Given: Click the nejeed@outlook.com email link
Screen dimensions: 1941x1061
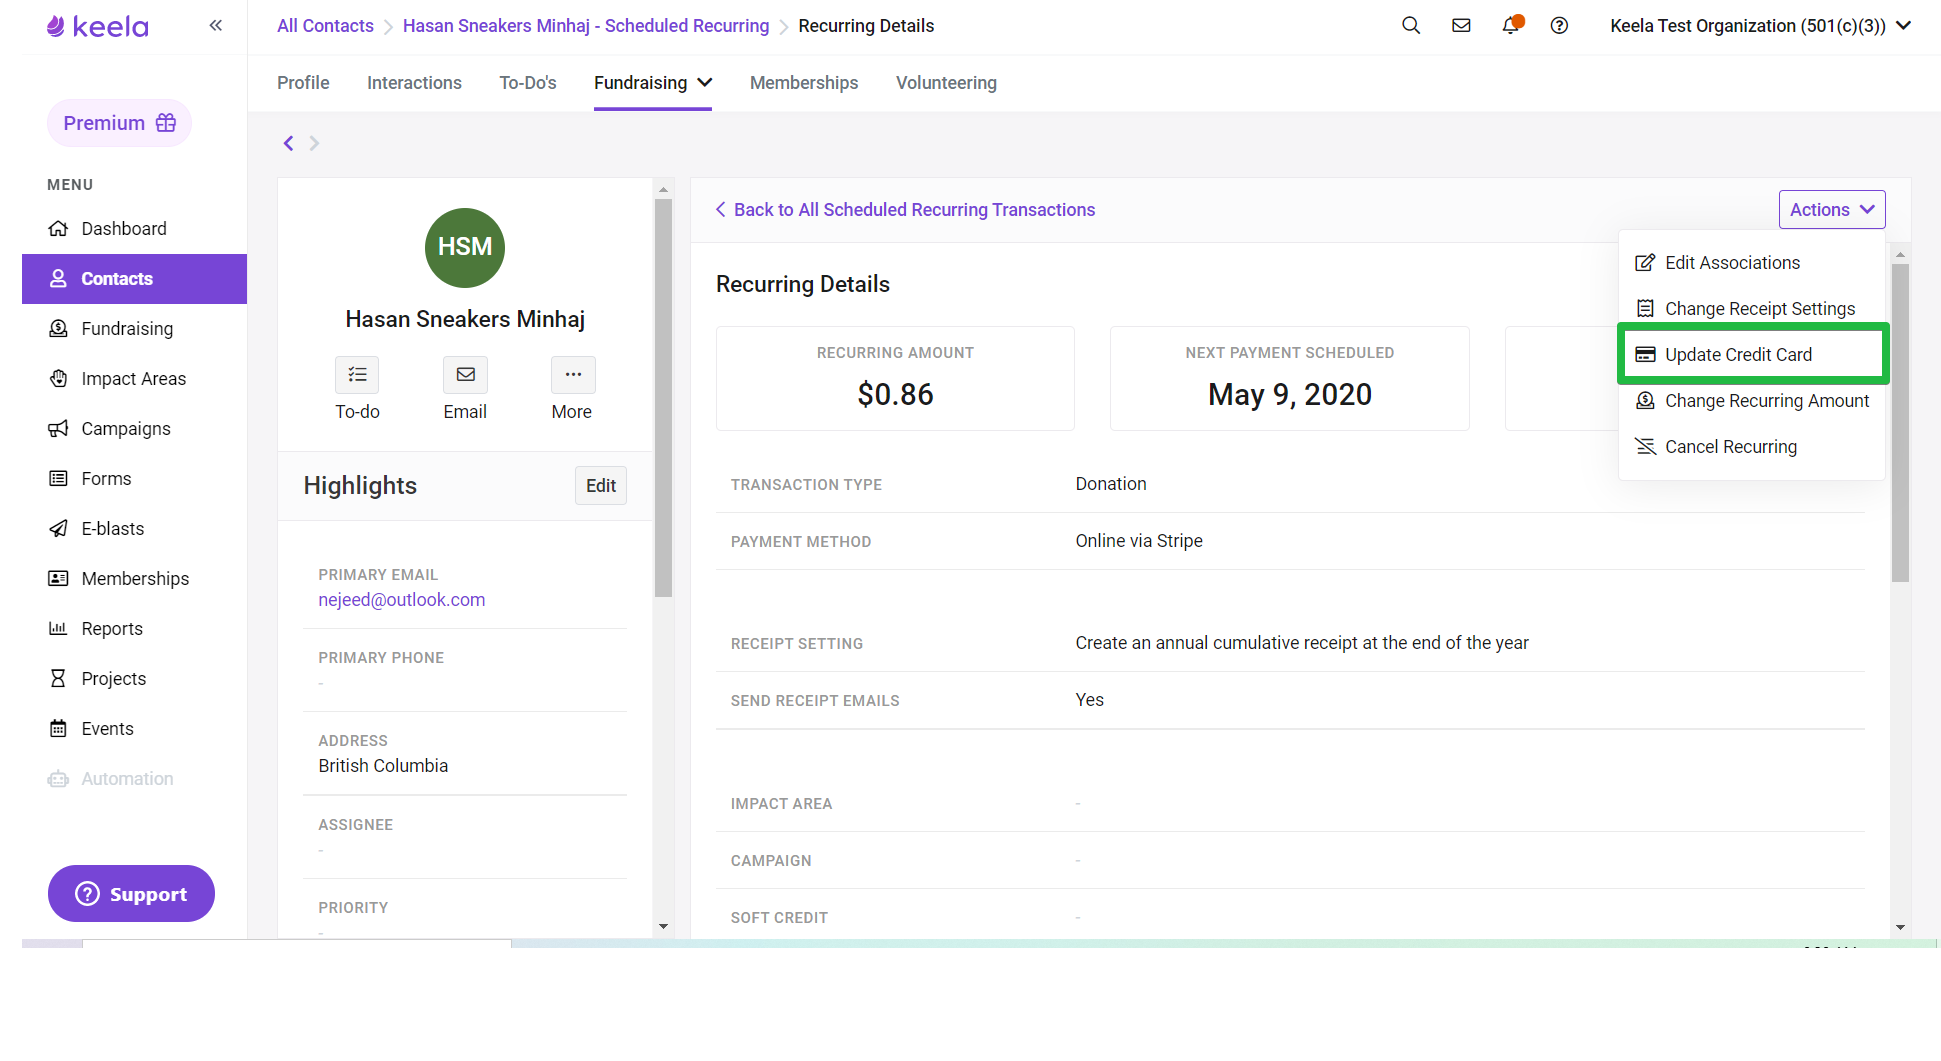Looking at the screenshot, I should point(402,600).
